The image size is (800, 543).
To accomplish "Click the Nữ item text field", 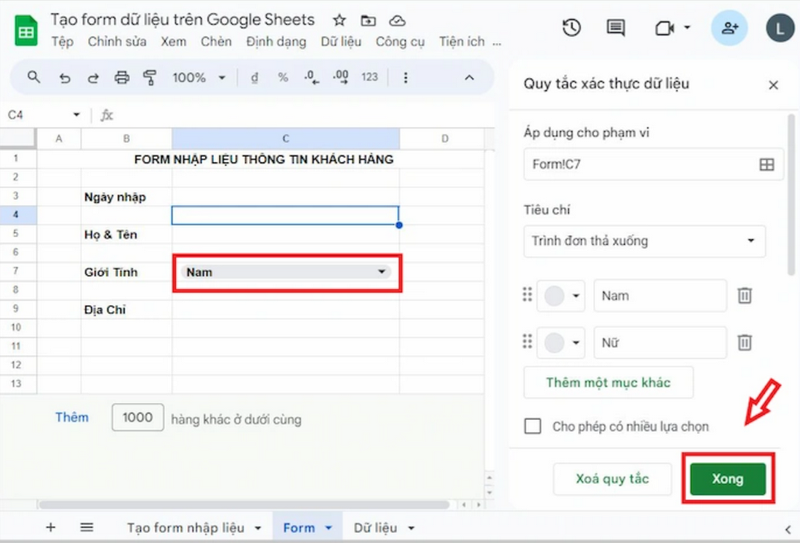I will pos(660,343).
